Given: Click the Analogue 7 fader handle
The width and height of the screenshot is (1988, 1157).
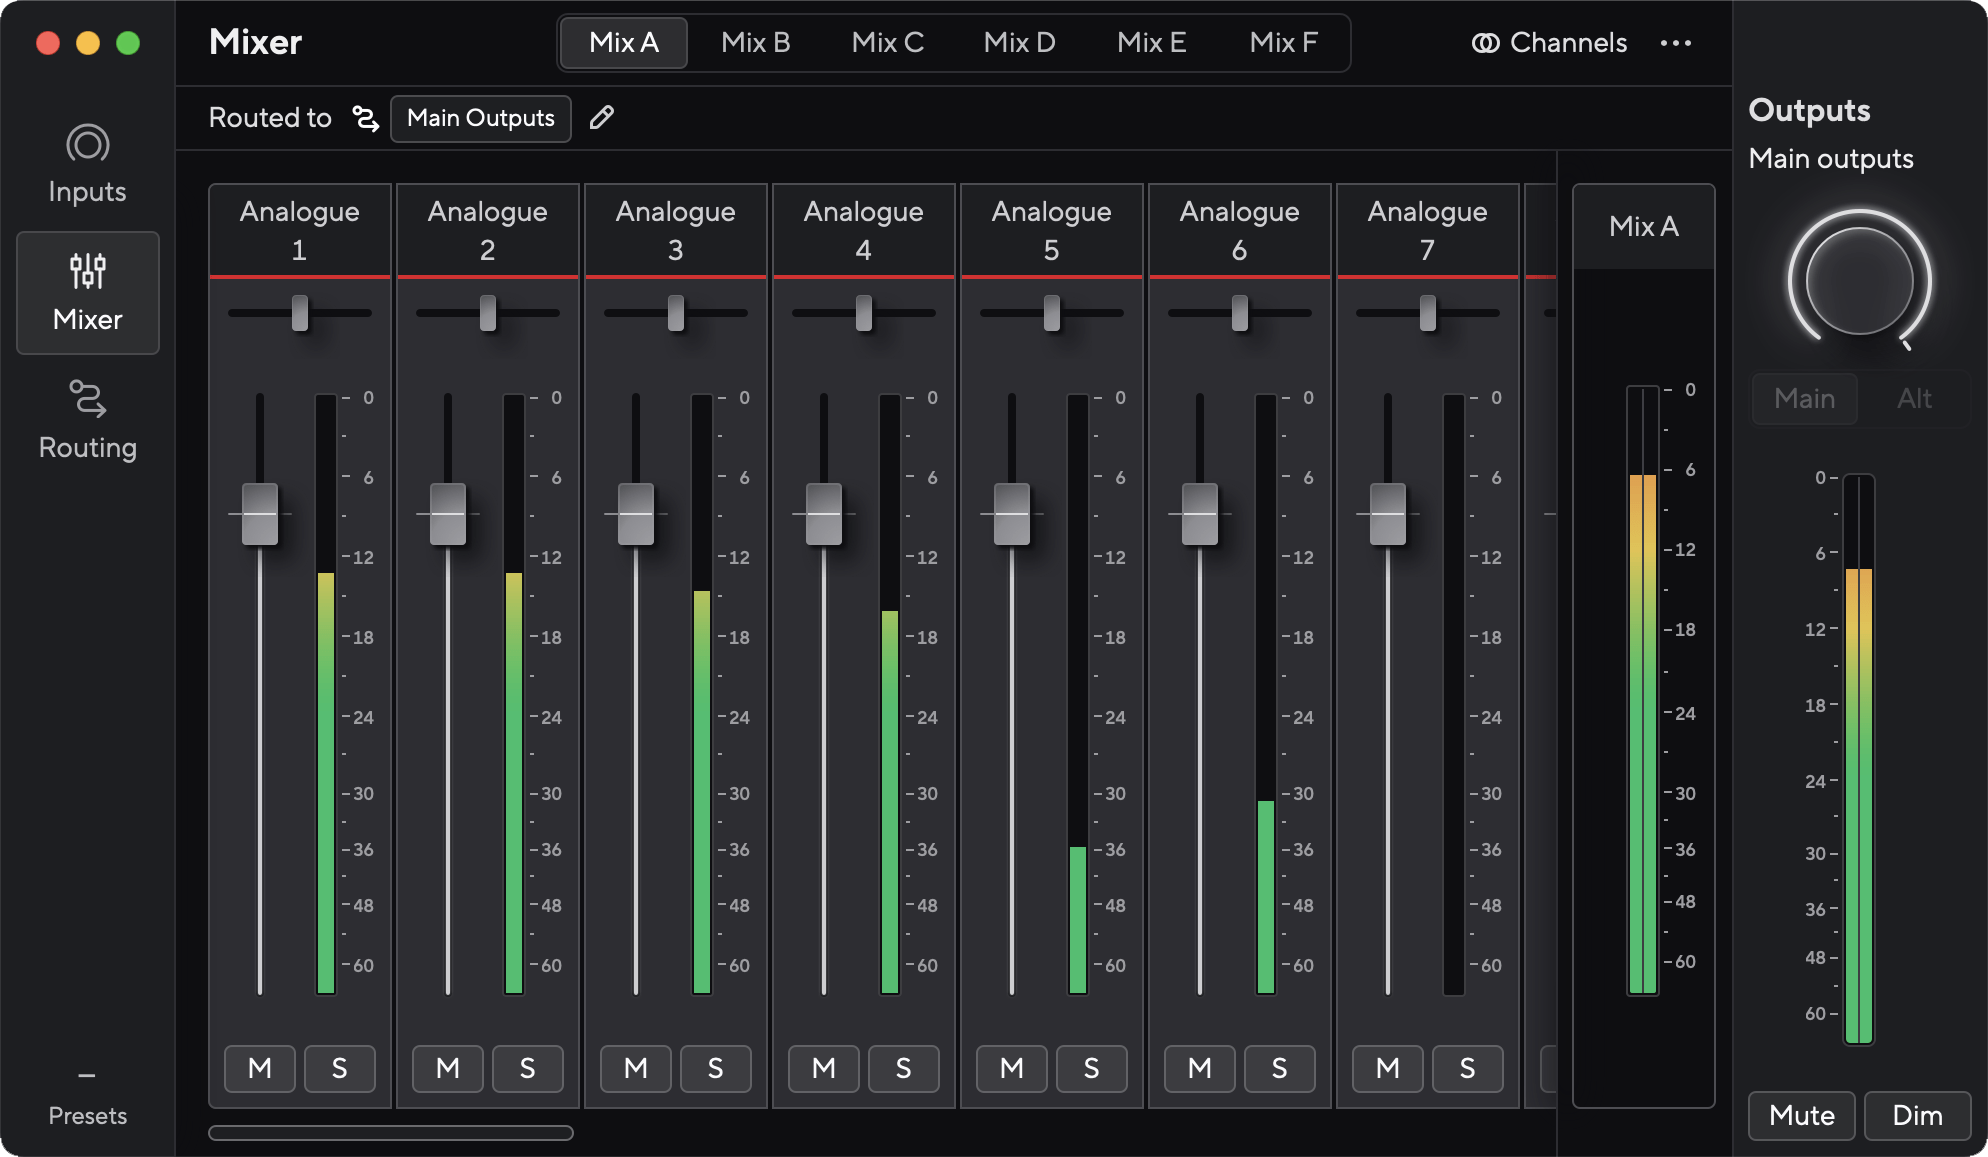Looking at the screenshot, I should coord(1387,514).
